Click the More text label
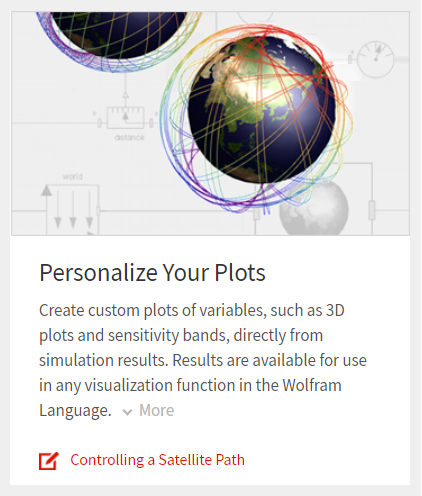The image size is (422, 496). [x=156, y=410]
